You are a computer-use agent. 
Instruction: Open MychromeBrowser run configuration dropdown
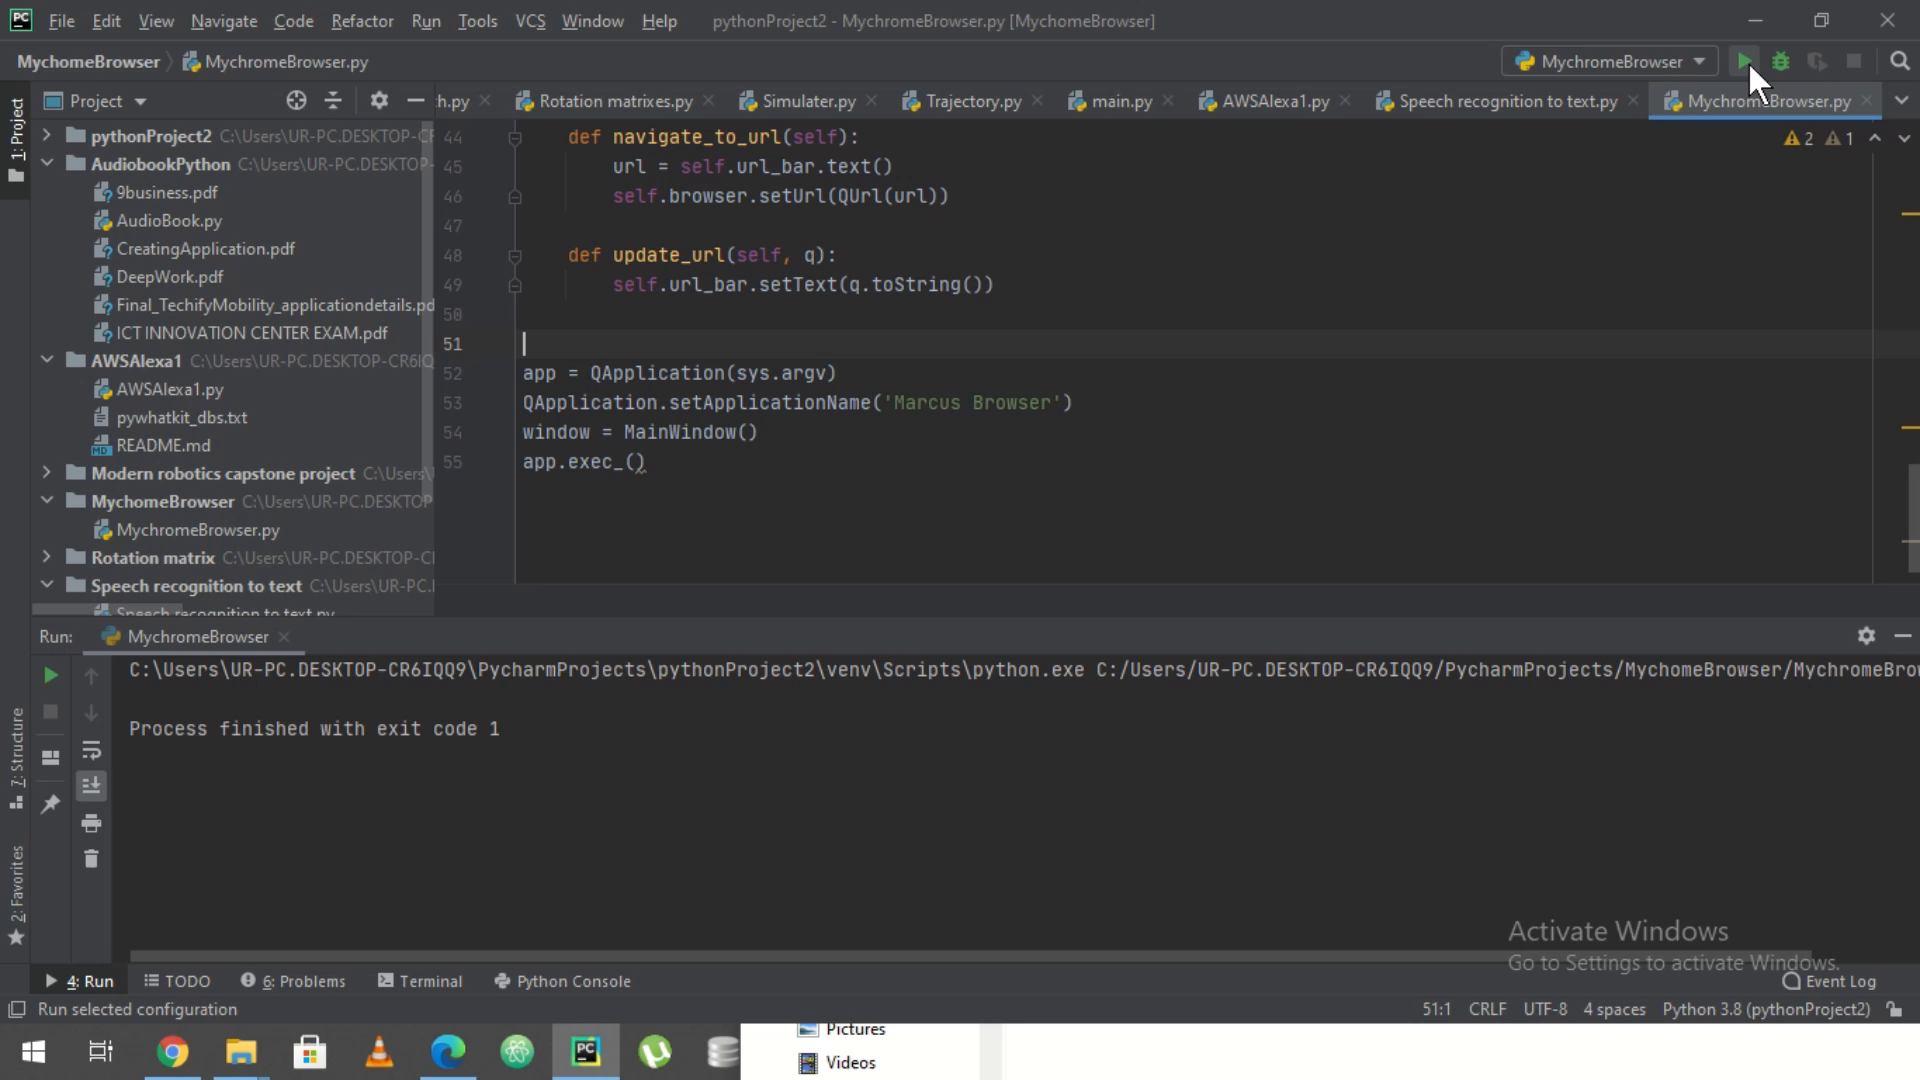(1610, 61)
